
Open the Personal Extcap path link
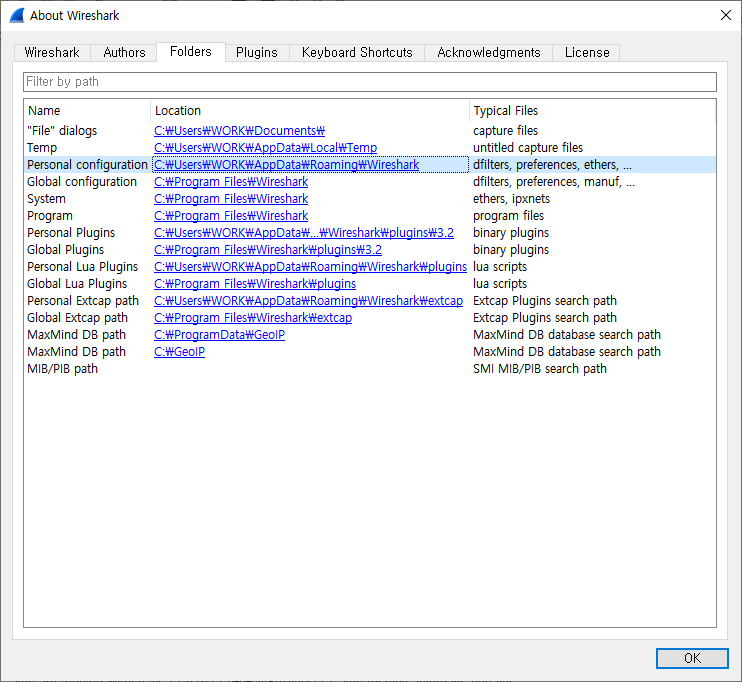pos(309,301)
